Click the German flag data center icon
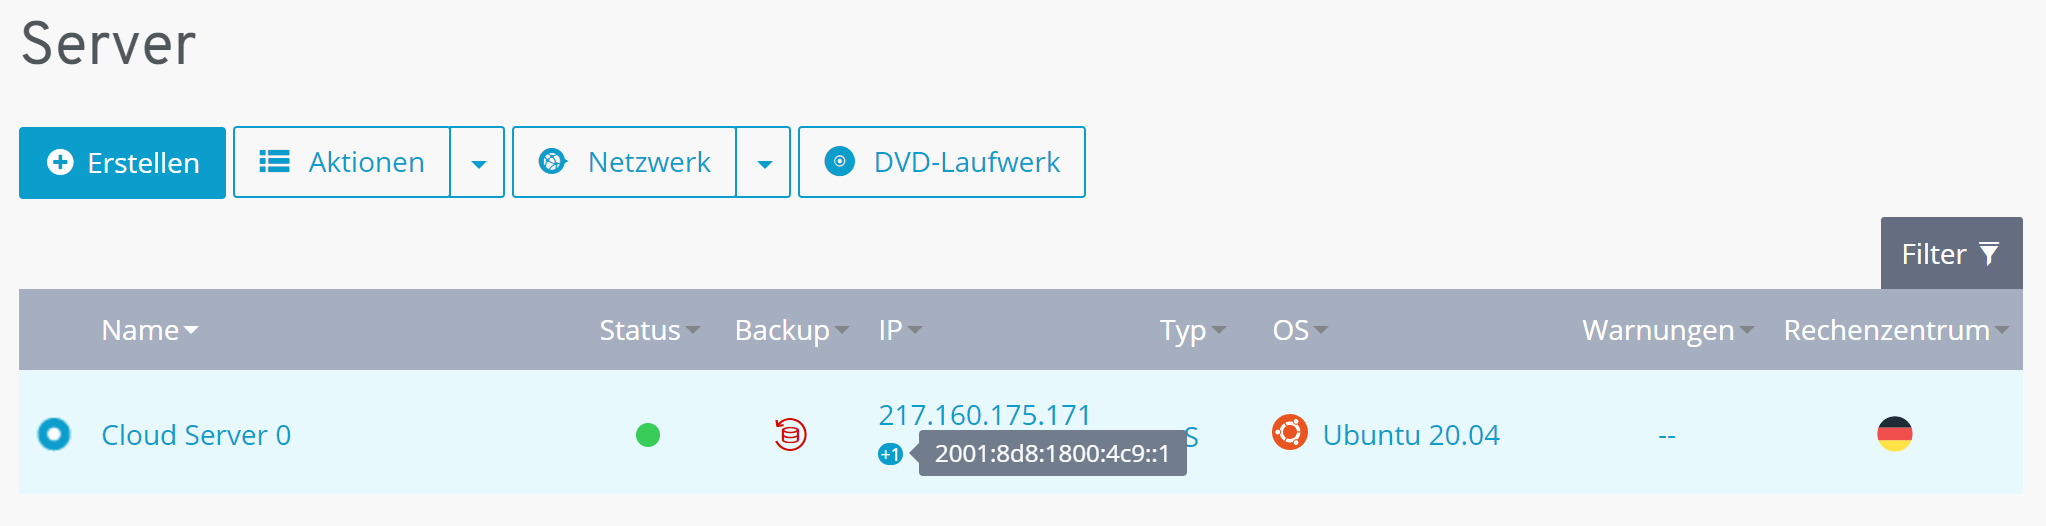Viewport: 2046px width, 526px height. (x=1894, y=434)
